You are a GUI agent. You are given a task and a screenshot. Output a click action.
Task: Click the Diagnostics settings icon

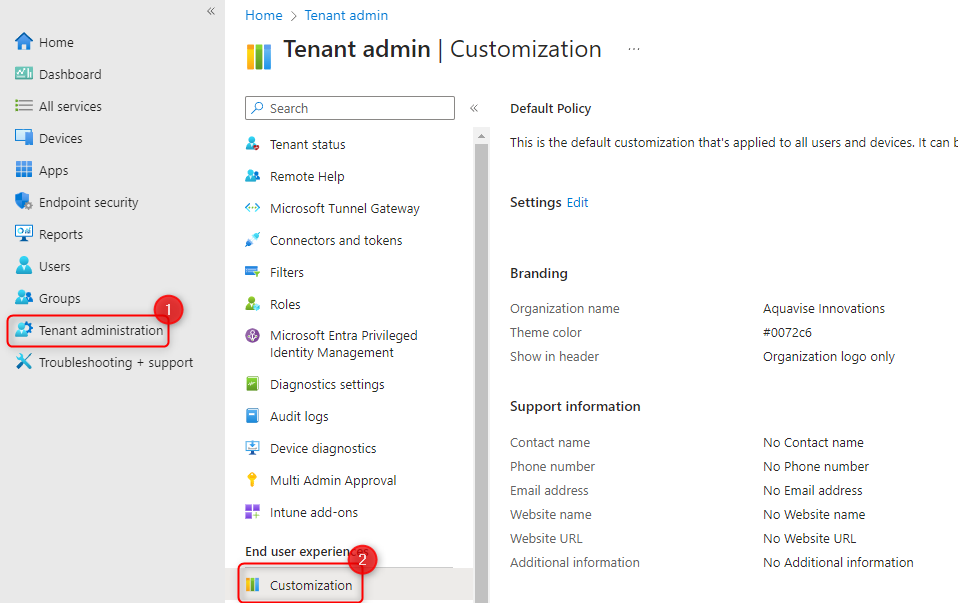[252, 384]
